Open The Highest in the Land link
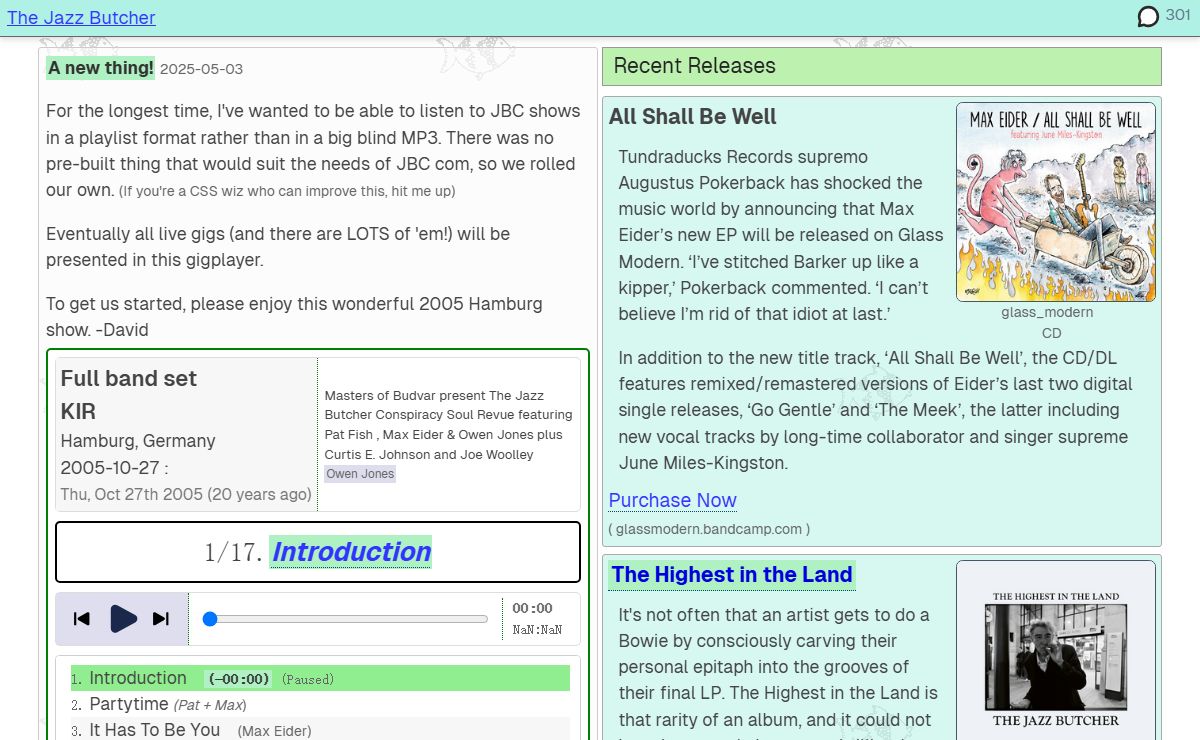 pyautogui.click(x=732, y=575)
